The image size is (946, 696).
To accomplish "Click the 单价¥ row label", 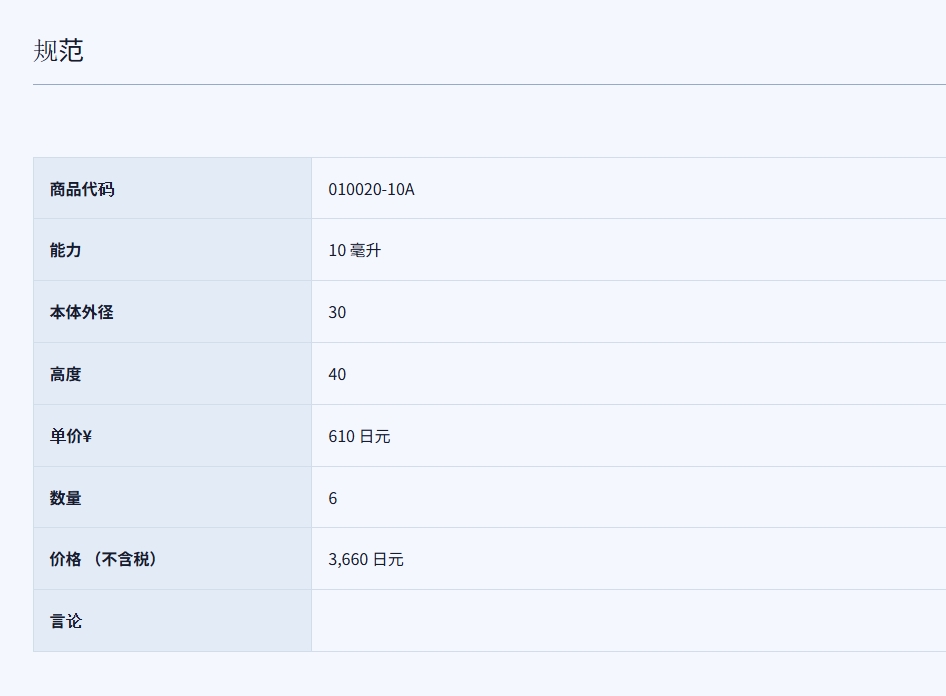I will tap(71, 436).
